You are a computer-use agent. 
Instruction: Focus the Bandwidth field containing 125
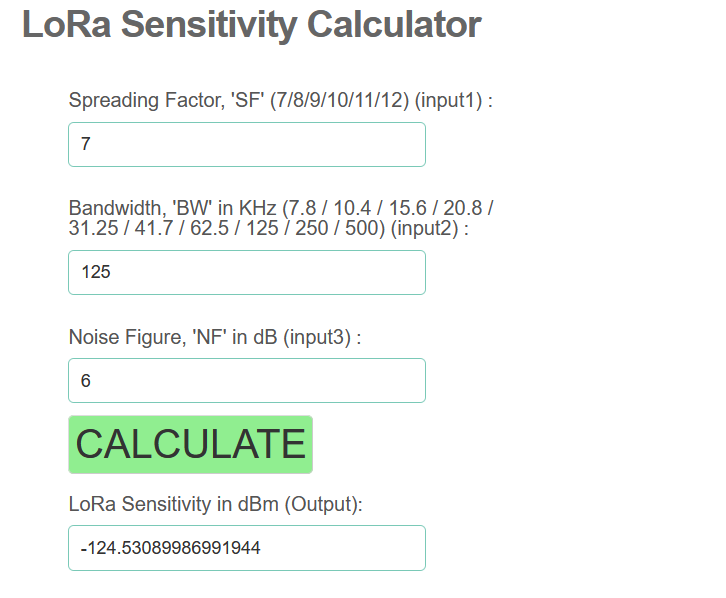coord(246,272)
